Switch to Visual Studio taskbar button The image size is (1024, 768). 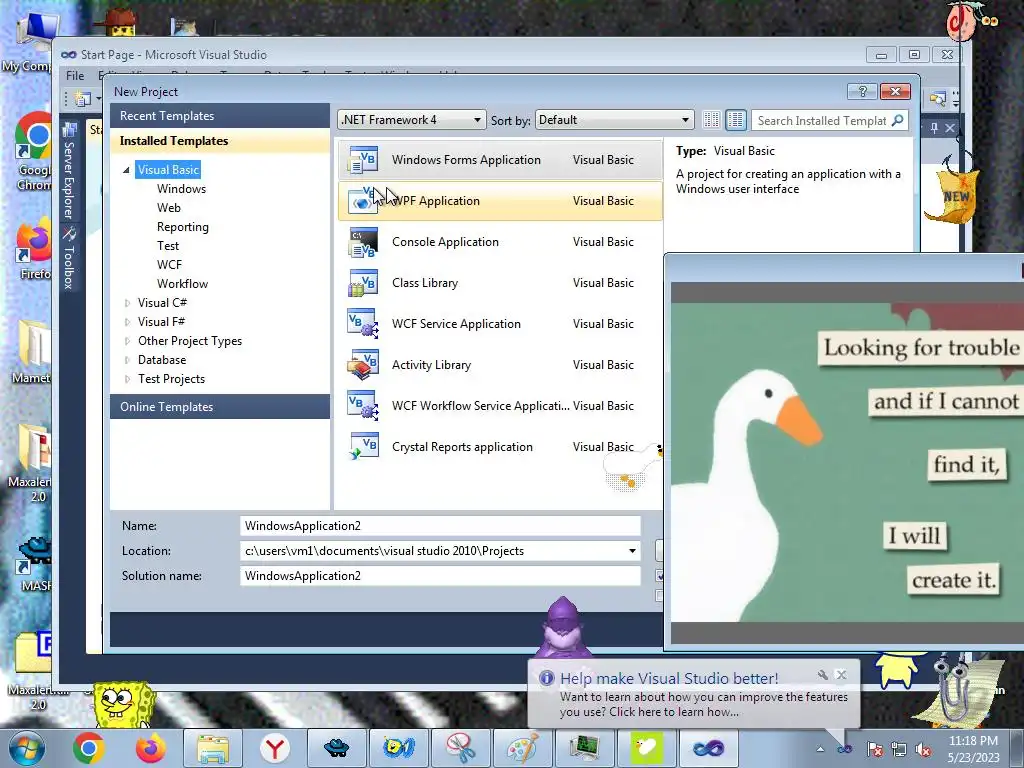[x=709, y=748]
